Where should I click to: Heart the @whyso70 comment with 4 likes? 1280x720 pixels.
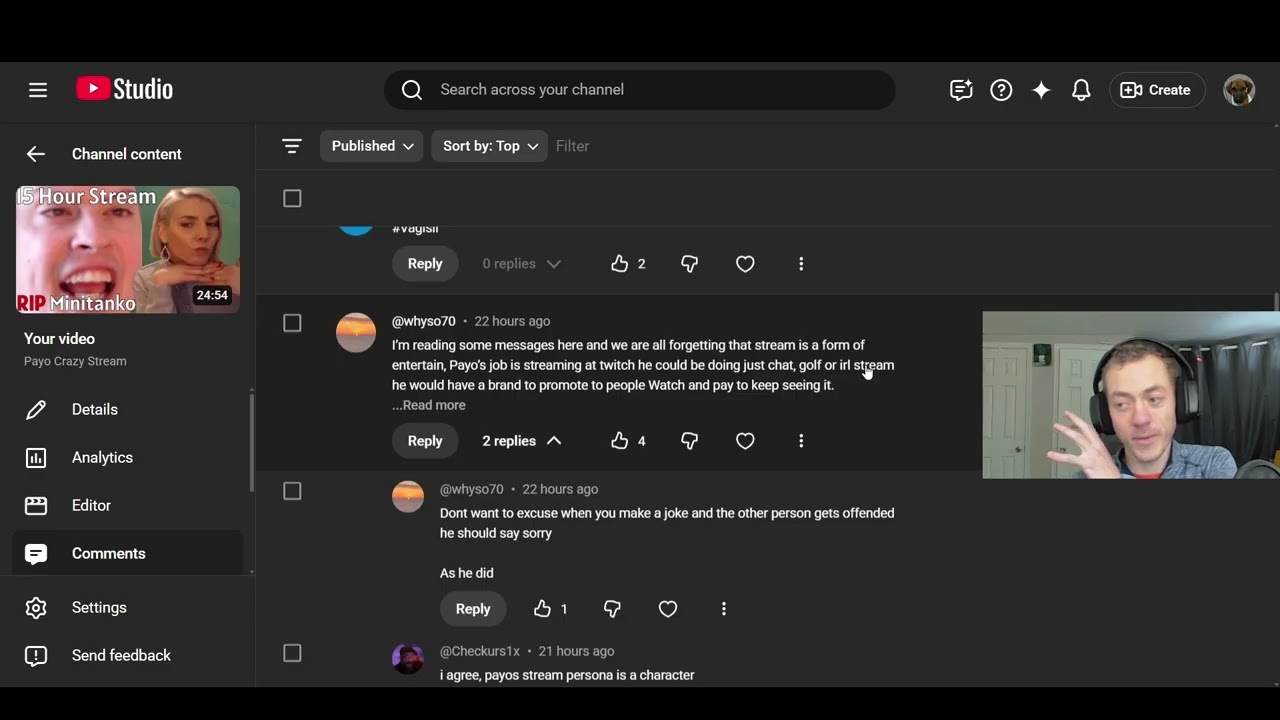click(745, 441)
